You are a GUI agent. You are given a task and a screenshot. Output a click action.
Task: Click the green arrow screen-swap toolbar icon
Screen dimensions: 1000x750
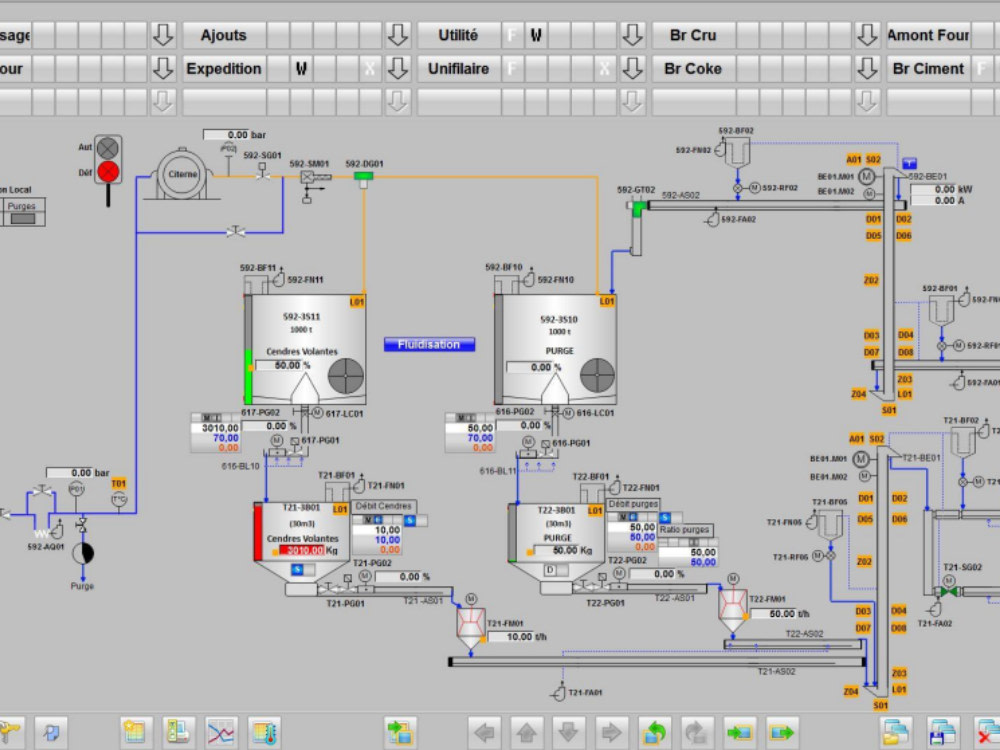coord(400,732)
